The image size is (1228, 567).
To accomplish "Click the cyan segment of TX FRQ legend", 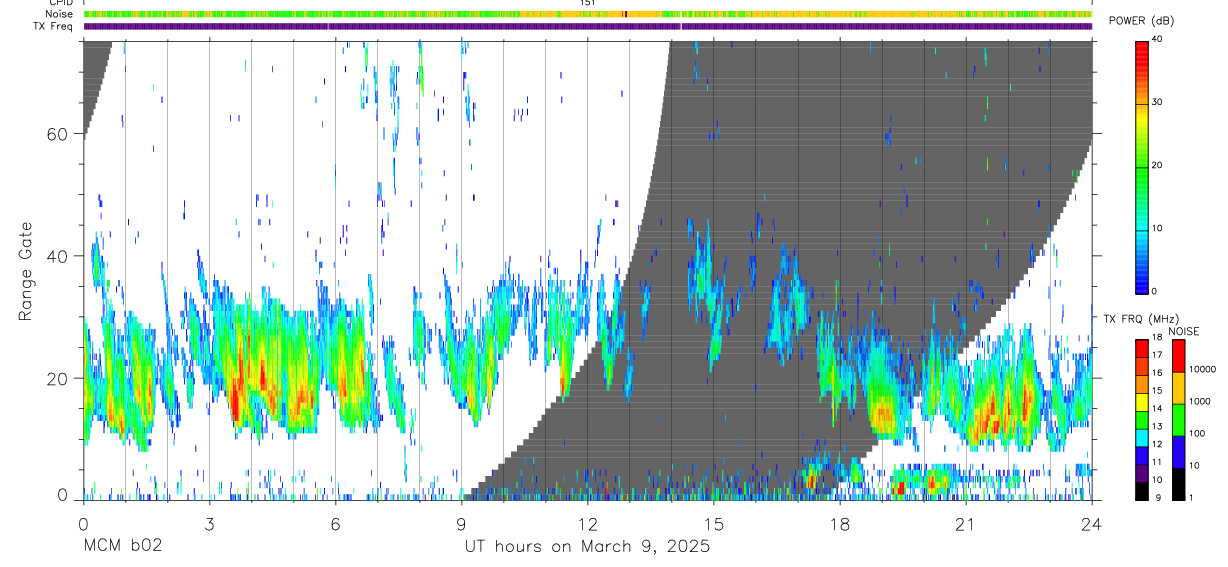I will [1141, 437].
